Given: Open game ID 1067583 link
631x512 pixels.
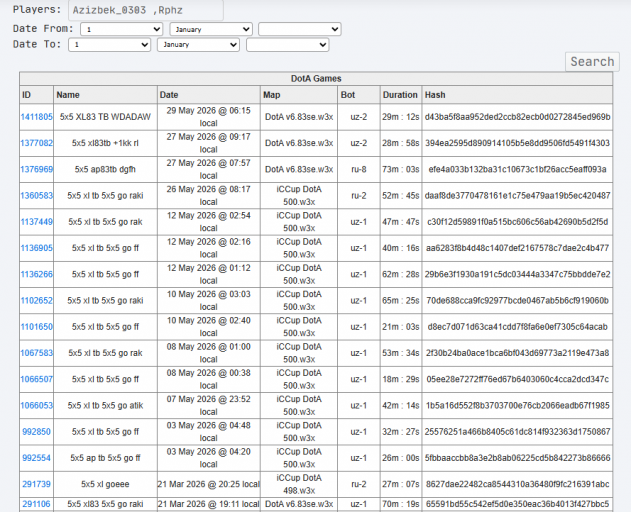Looking at the screenshot, I should coord(37,353).
